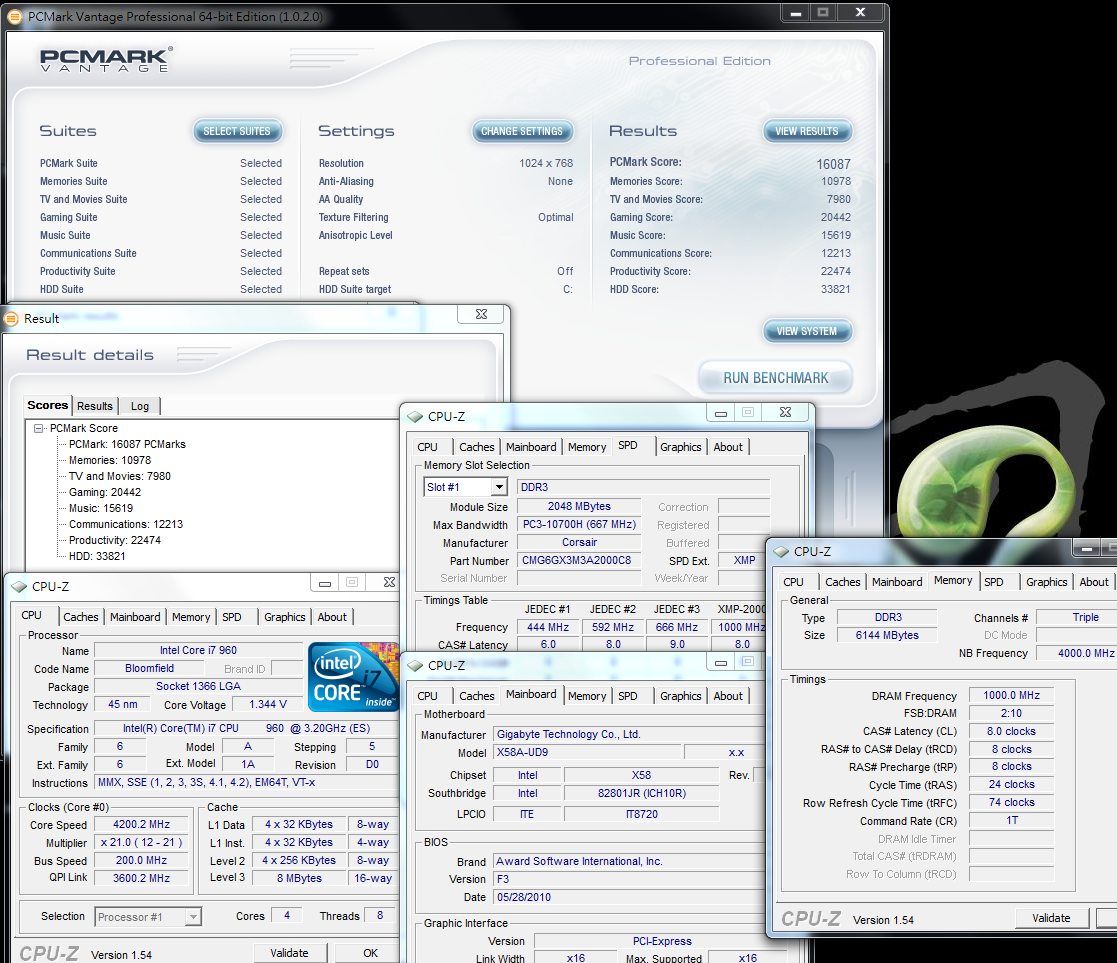This screenshot has width=1117, height=963.
Task: Click the PCMark Vantage title bar icon
Action: 14,17
